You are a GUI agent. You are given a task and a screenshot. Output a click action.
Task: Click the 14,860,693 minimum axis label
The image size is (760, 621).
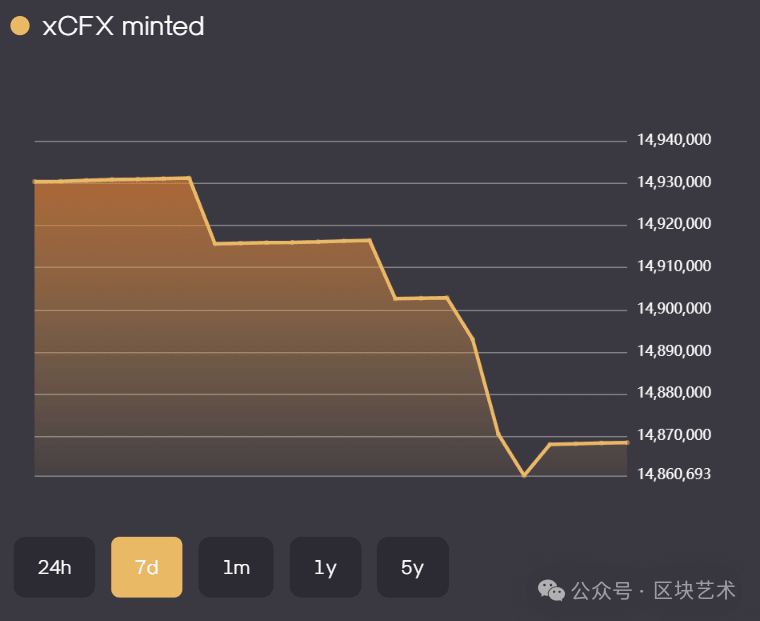pyautogui.click(x=674, y=474)
